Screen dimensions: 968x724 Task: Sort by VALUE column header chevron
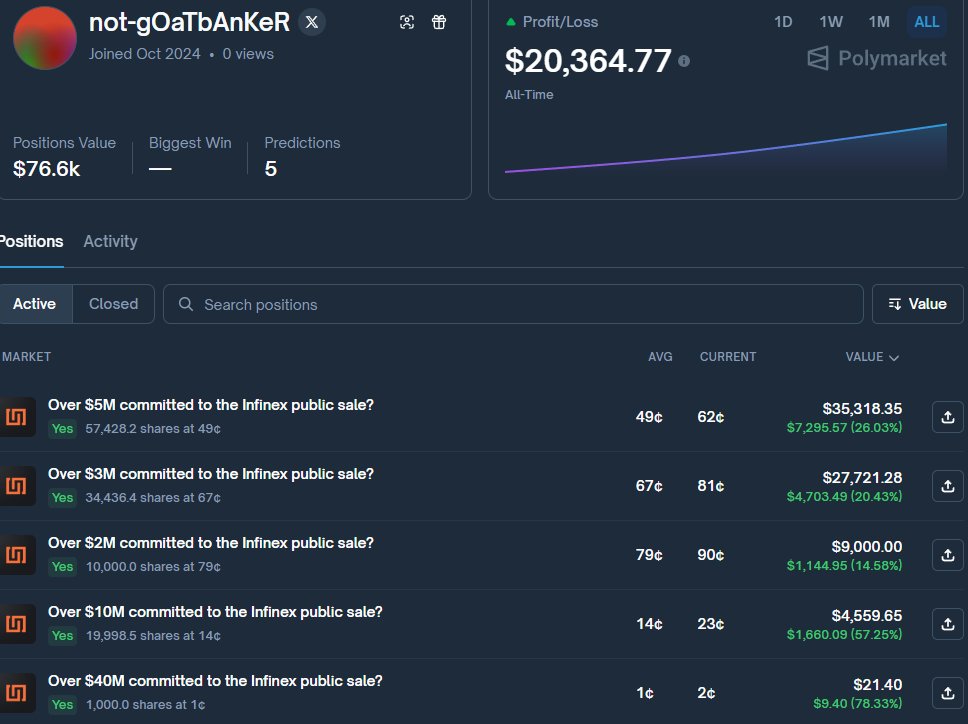[893, 357]
